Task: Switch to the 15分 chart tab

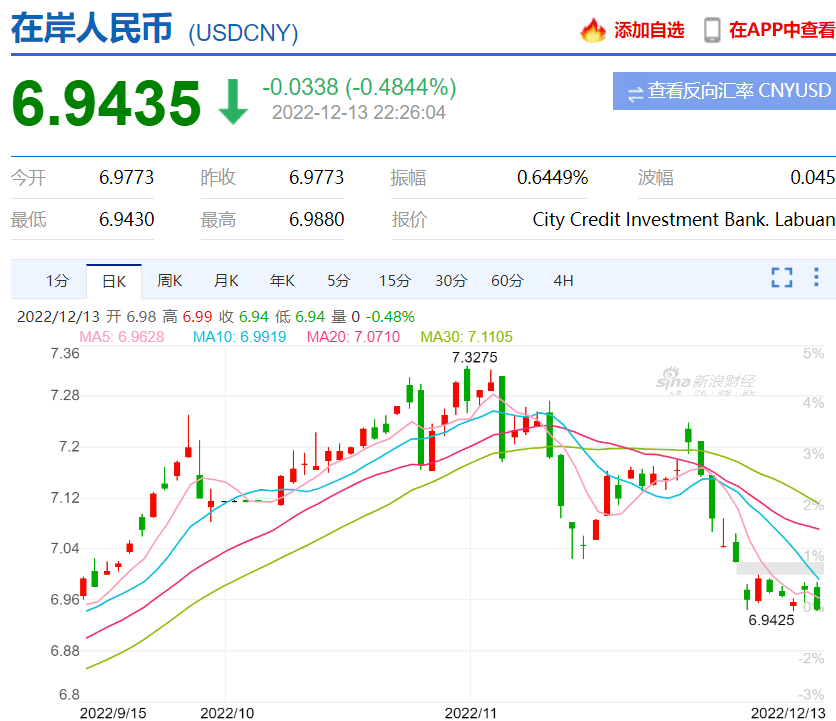Action: coord(395,281)
